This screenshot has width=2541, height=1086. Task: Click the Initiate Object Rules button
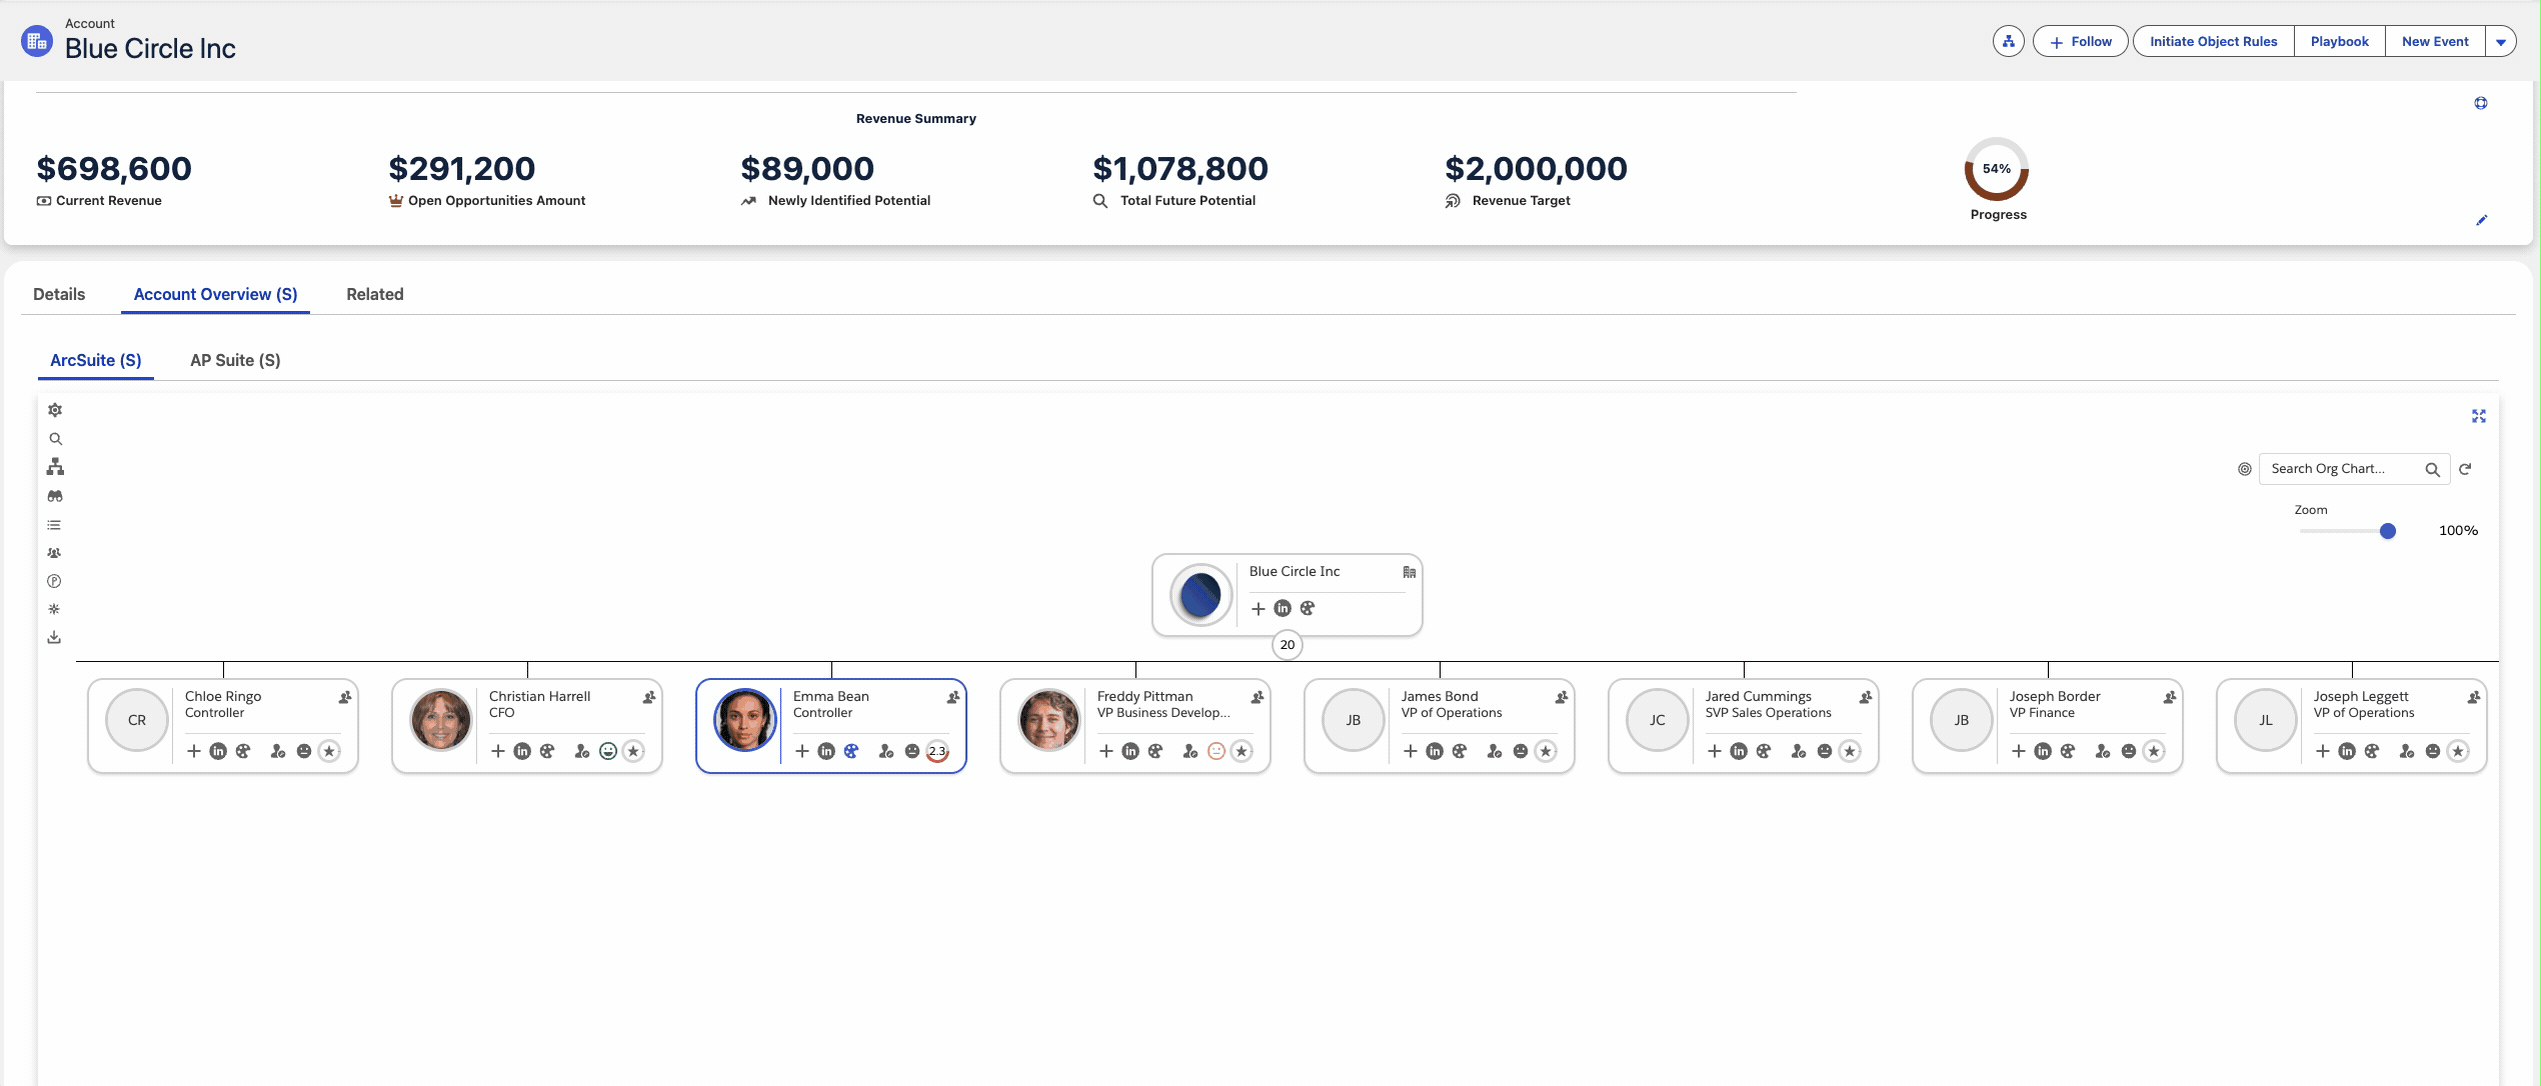[x=2213, y=42]
